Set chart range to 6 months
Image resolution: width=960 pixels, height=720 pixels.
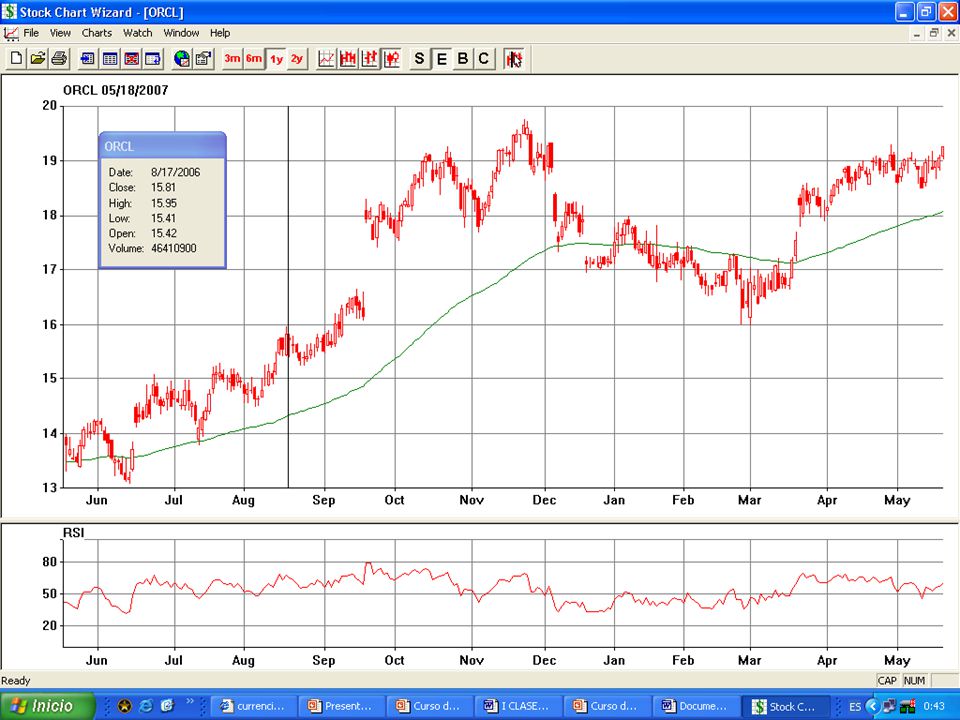pos(254,59)
